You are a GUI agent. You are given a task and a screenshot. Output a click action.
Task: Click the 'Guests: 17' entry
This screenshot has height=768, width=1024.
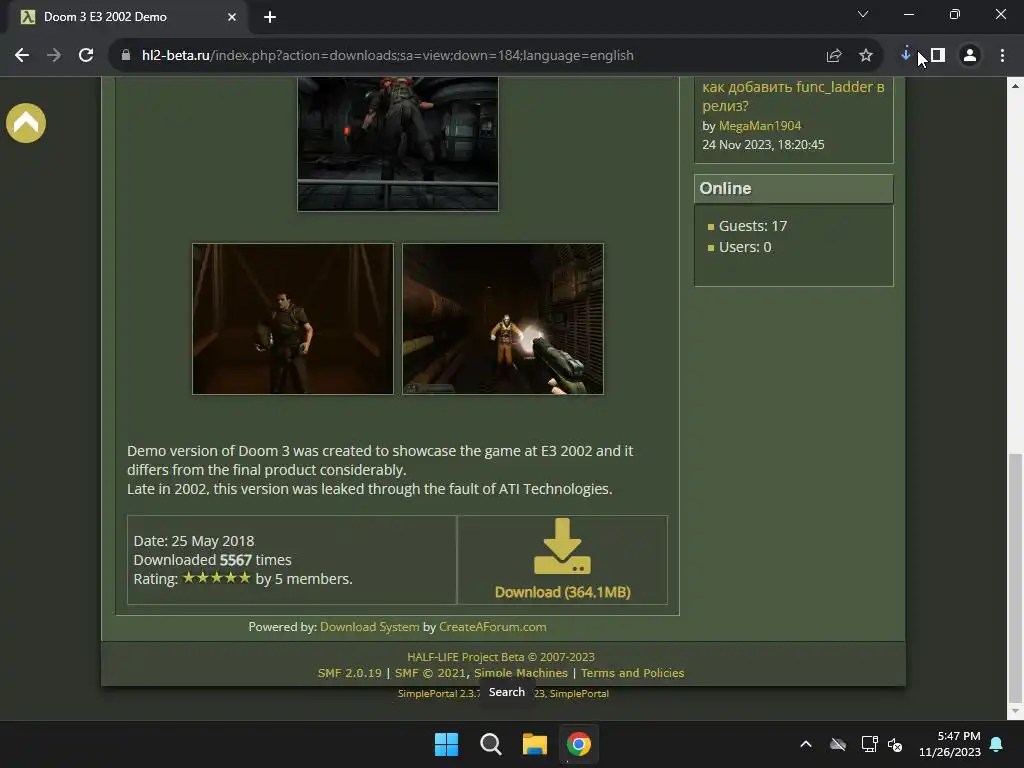(752, 226)
